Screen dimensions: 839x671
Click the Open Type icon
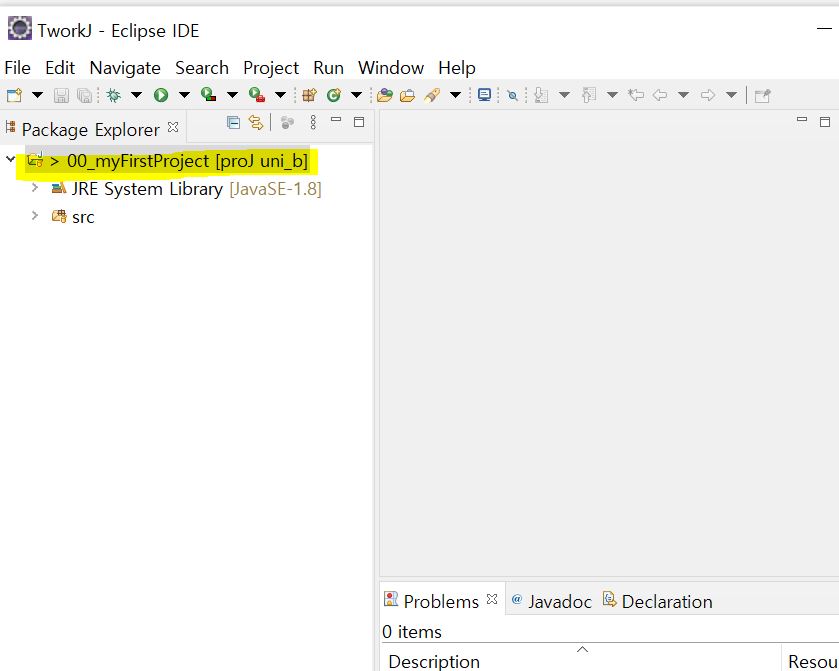tap(385, 95)
